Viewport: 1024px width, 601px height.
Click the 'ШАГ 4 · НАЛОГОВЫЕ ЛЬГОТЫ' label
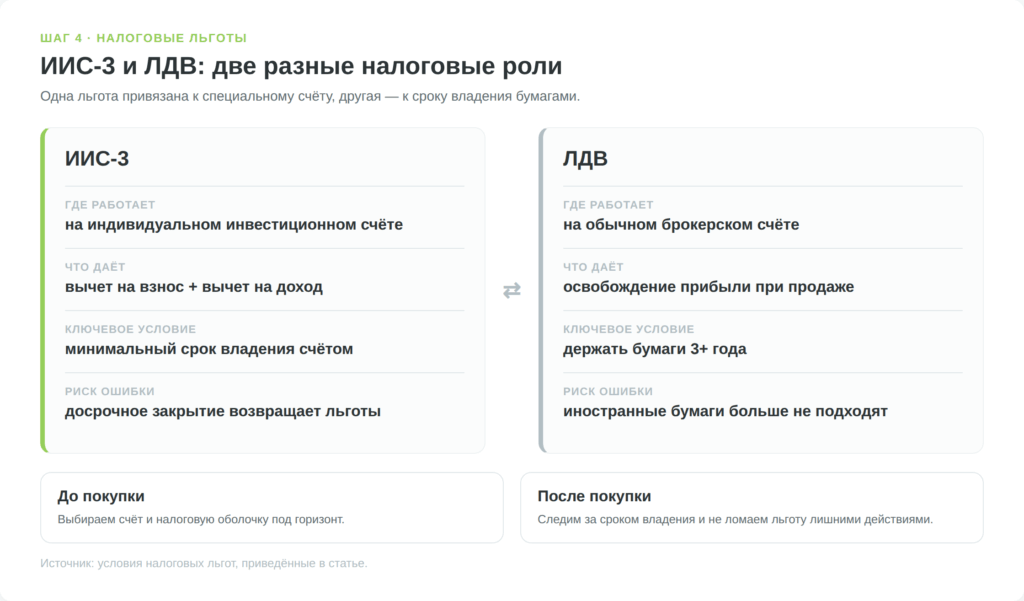(144, 38)
